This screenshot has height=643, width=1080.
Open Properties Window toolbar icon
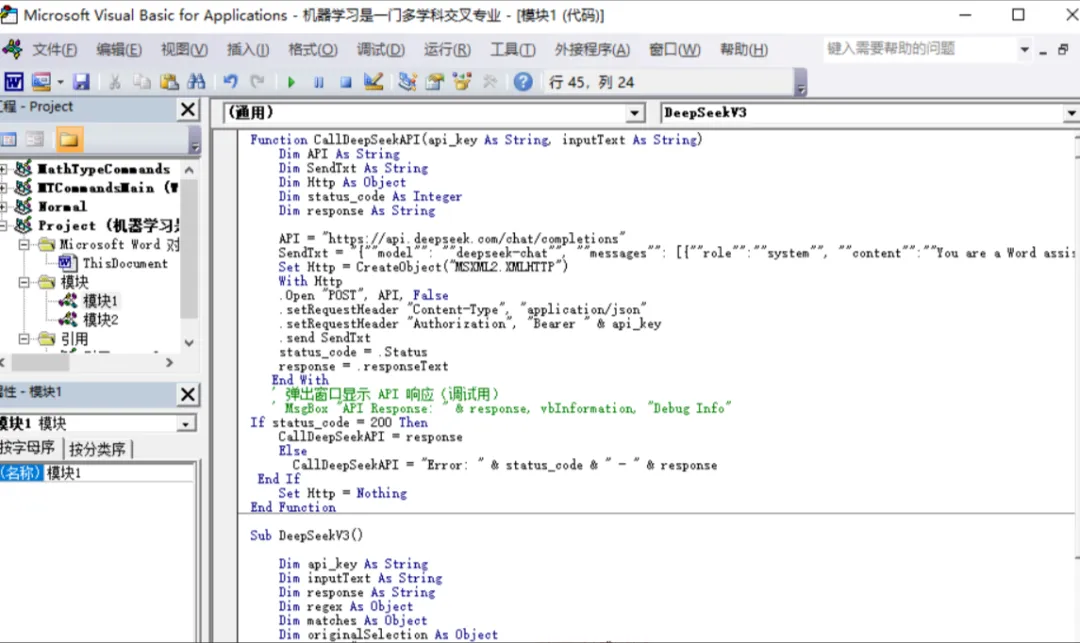[x=435, y=82]
